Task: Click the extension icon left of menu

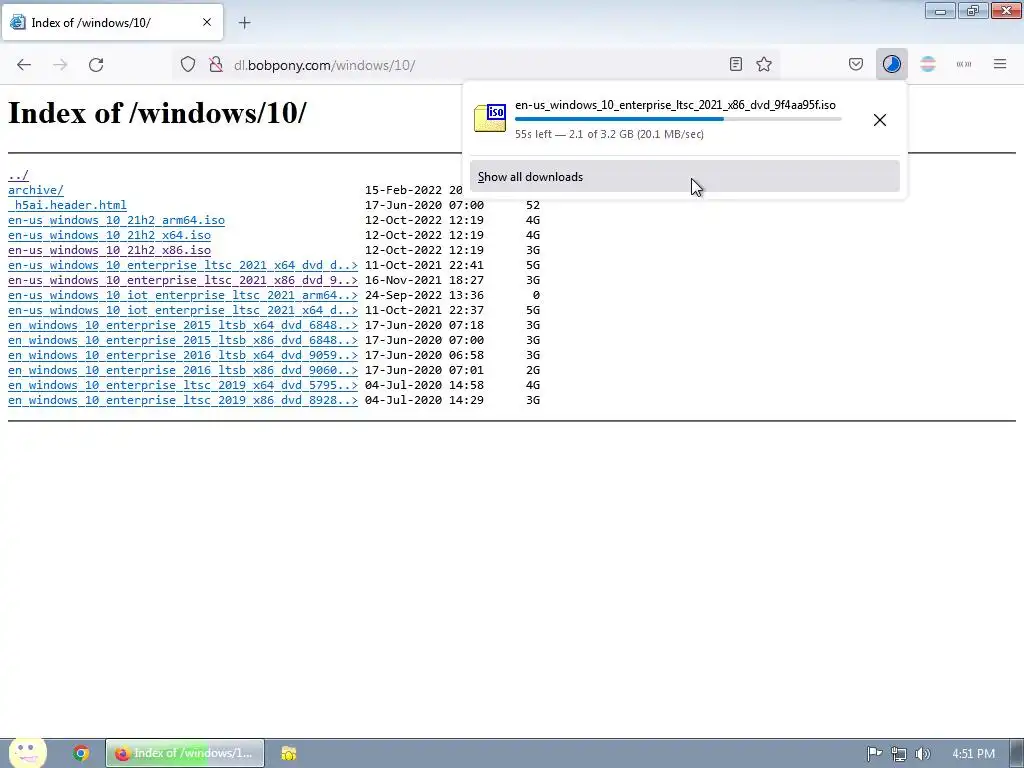Action: 964,64
